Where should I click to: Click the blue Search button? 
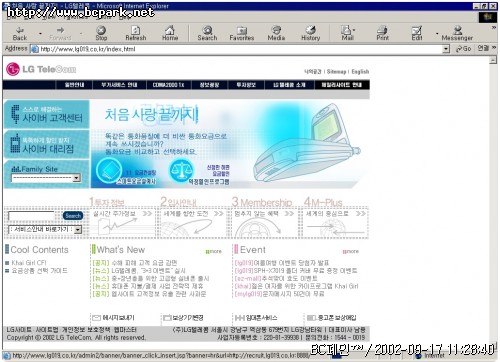click(x=73, y=216)
